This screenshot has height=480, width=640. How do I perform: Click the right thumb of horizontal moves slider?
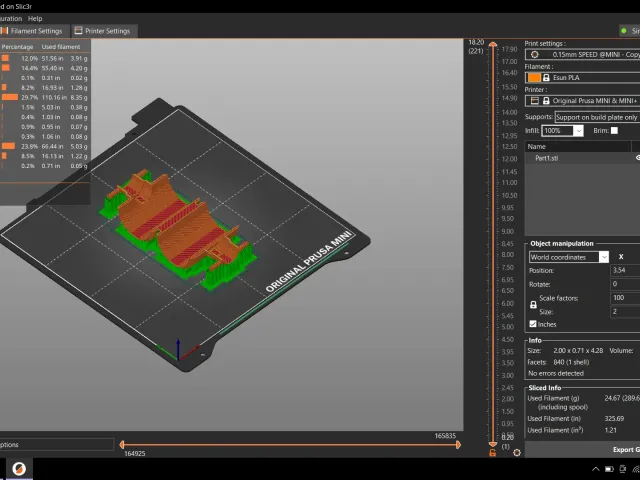pos(458,445)
